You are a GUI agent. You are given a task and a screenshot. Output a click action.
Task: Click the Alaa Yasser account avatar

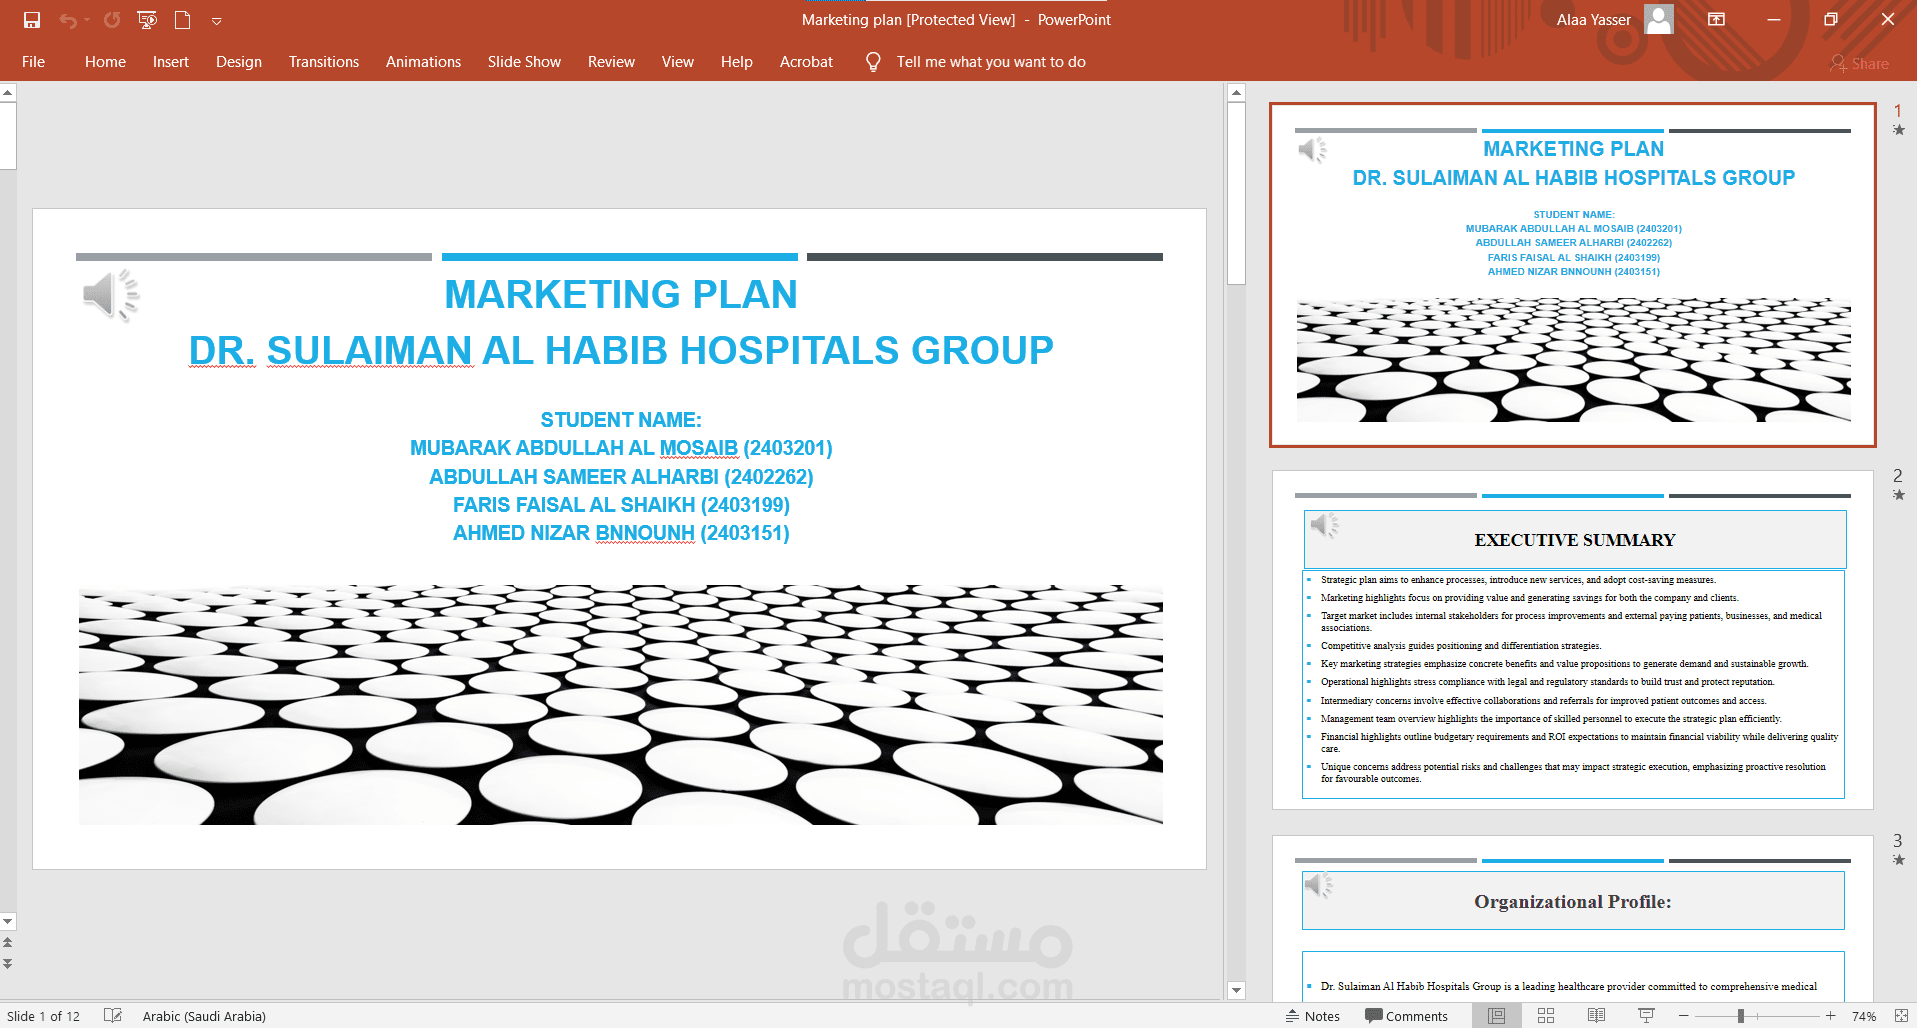(x=1659, y=20)
